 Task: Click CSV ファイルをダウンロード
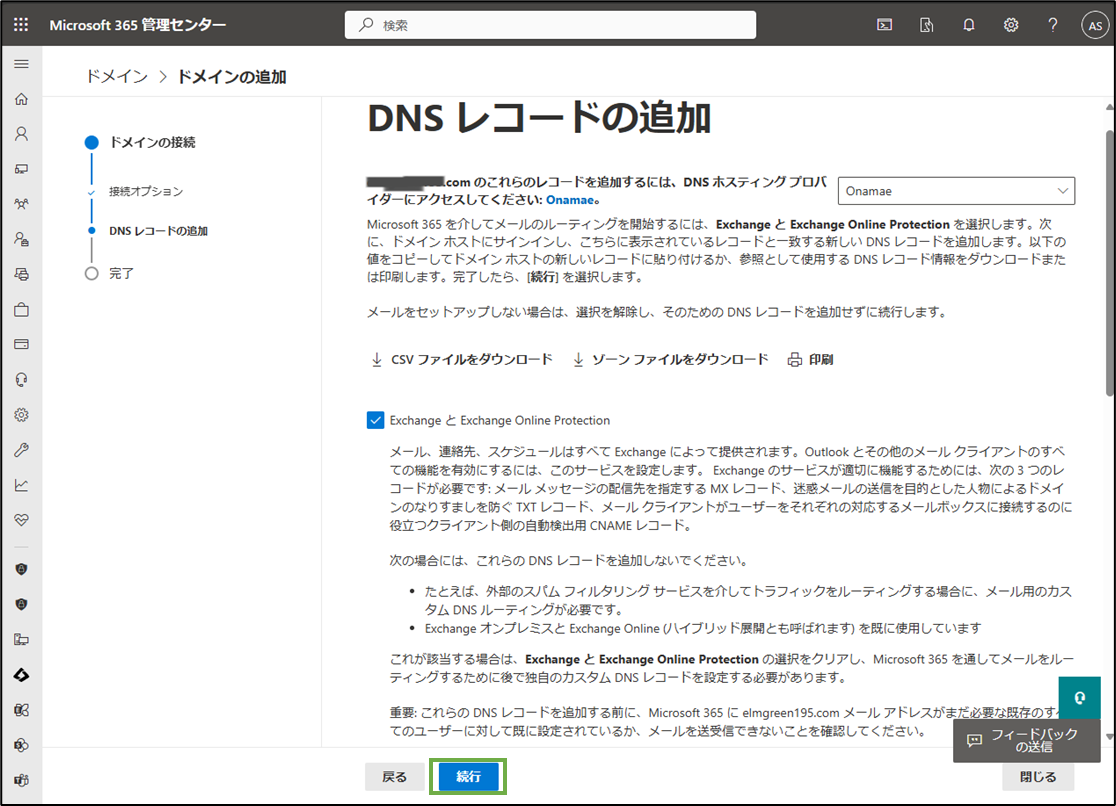[x=461, y=360]
